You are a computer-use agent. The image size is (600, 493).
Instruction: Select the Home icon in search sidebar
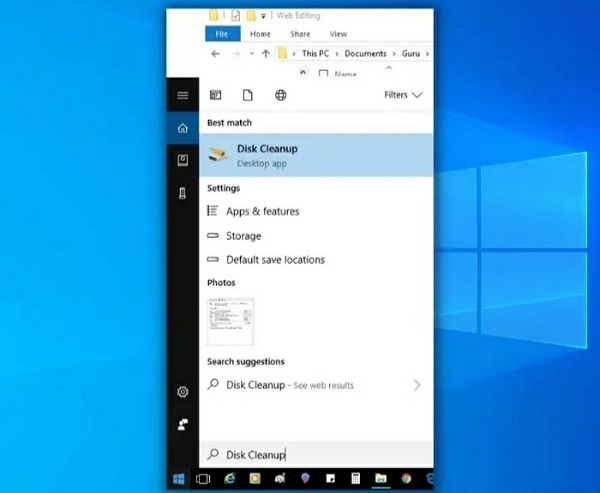pos(183,128)
